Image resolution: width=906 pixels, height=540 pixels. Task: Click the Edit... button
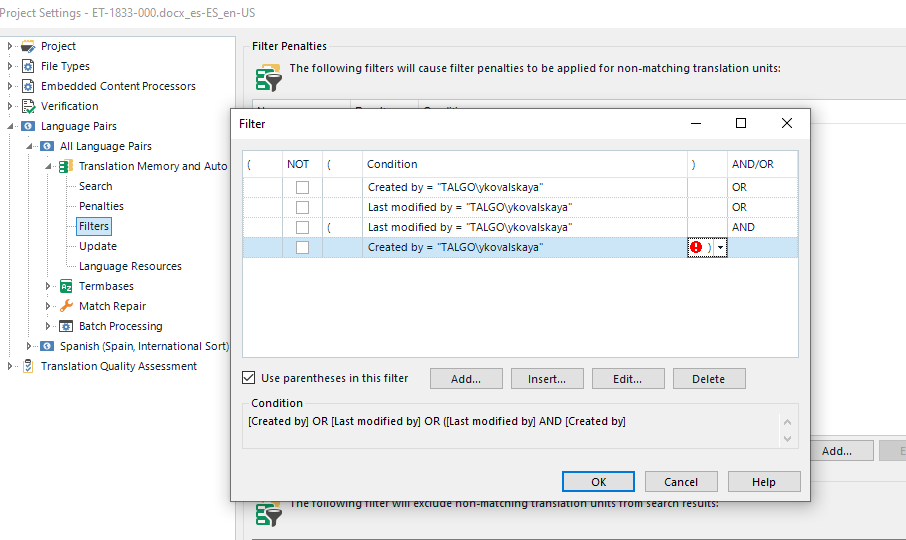pos(628,379)
